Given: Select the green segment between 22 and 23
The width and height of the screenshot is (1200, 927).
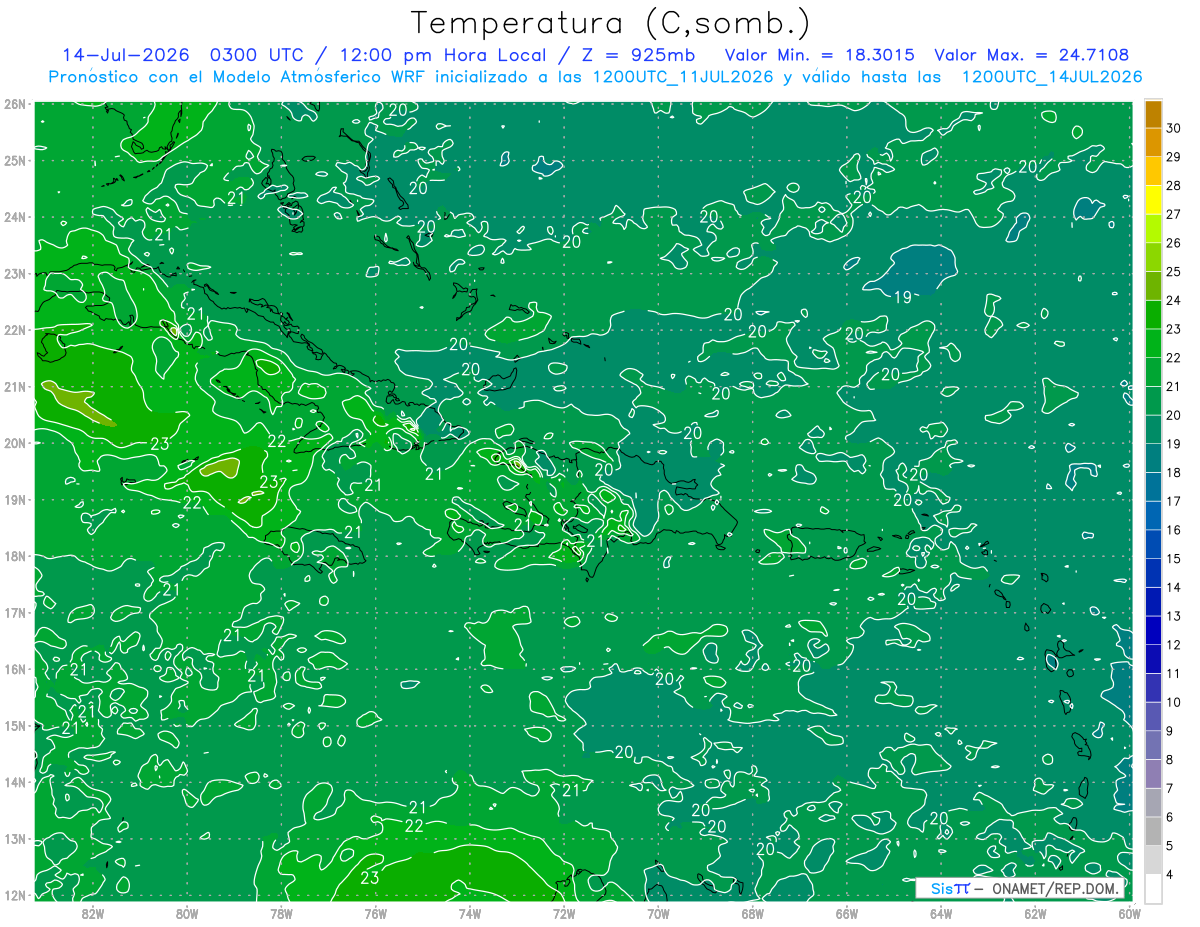Looking at the screenshot, I should 1153,343.
